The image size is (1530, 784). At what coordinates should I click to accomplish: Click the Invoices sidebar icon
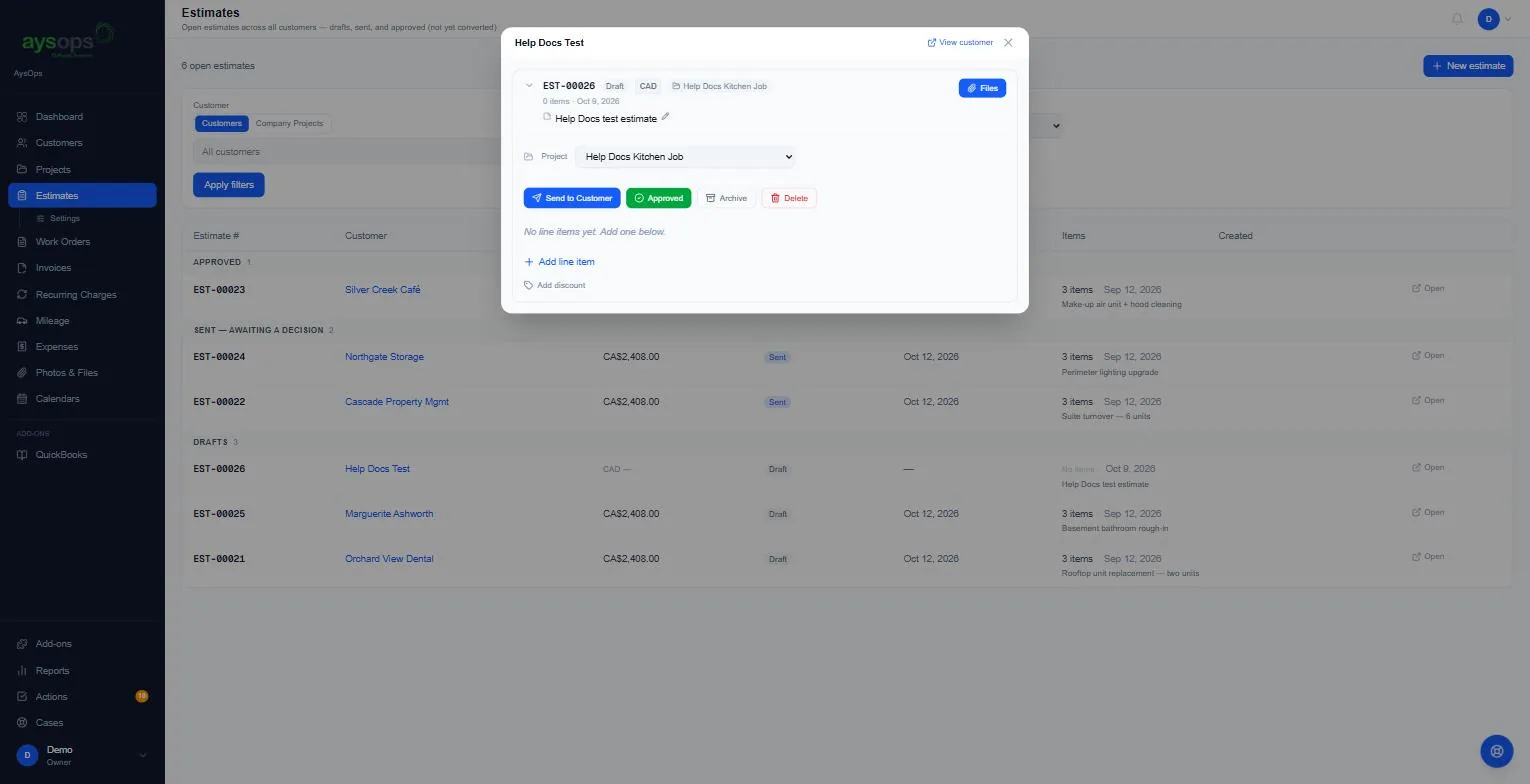pos(22,268)
